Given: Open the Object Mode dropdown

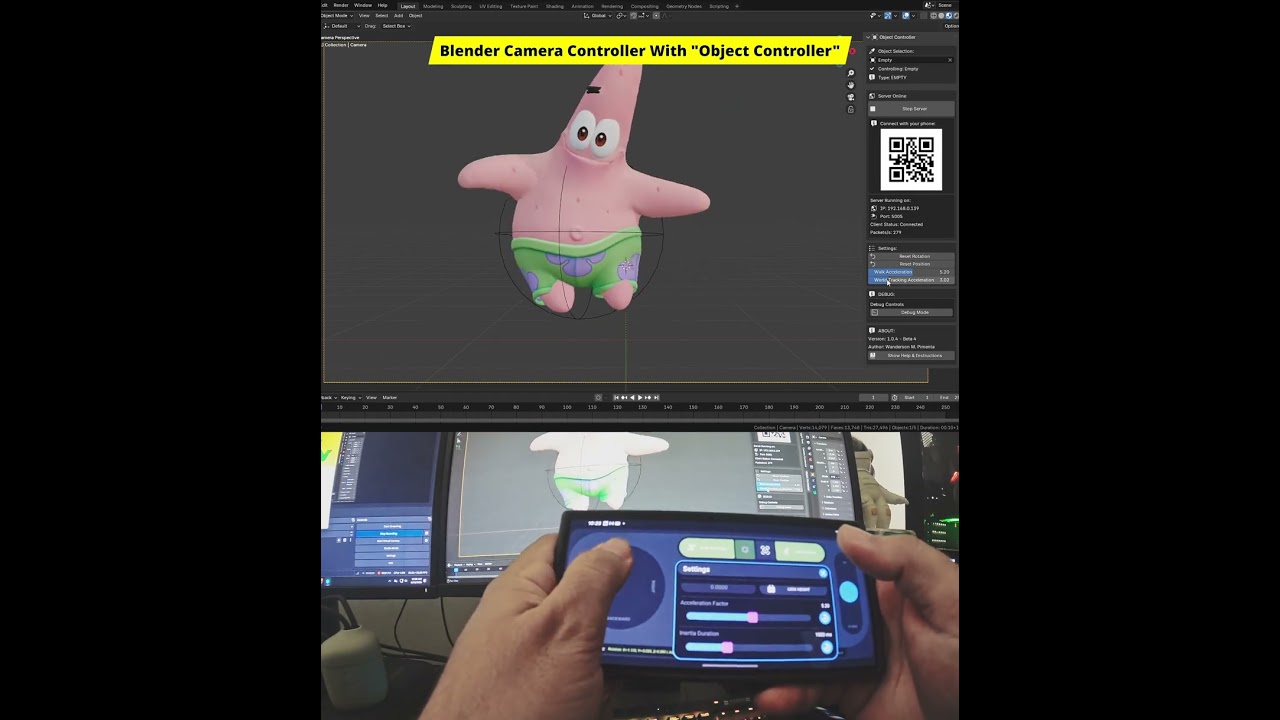Looking at the screenshot, I should tap(337, 15).
